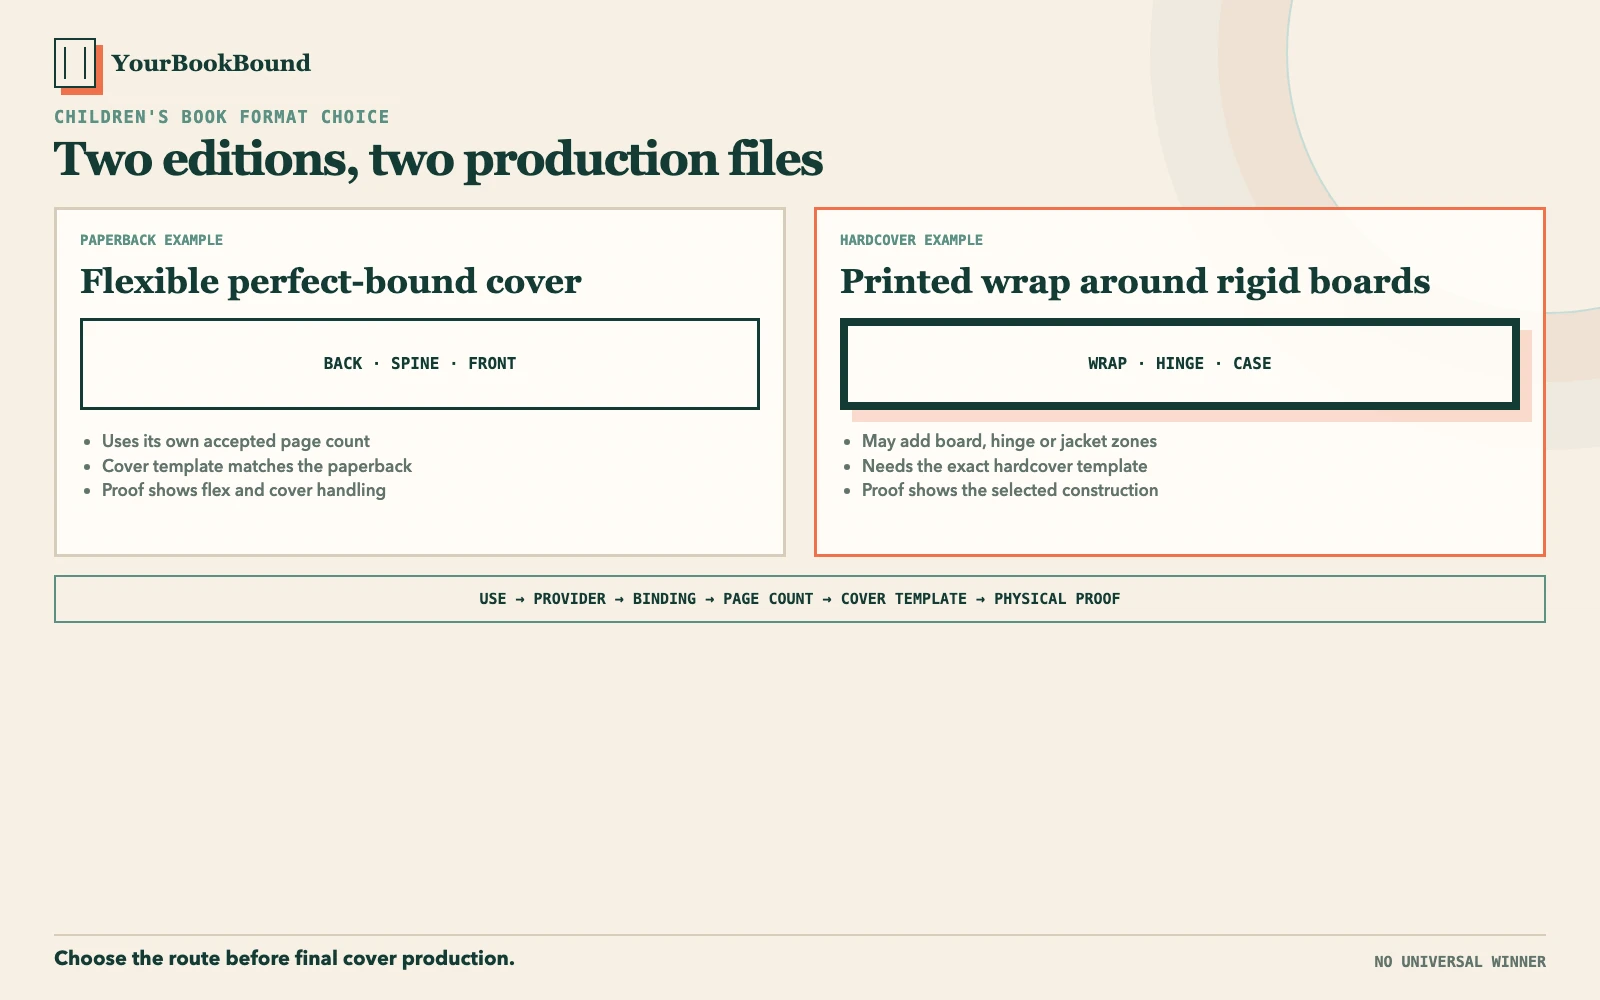Click 'Proof shows the selected construction'
The height and width of the screenshot is (1000, 1600).
[1010, 490]
